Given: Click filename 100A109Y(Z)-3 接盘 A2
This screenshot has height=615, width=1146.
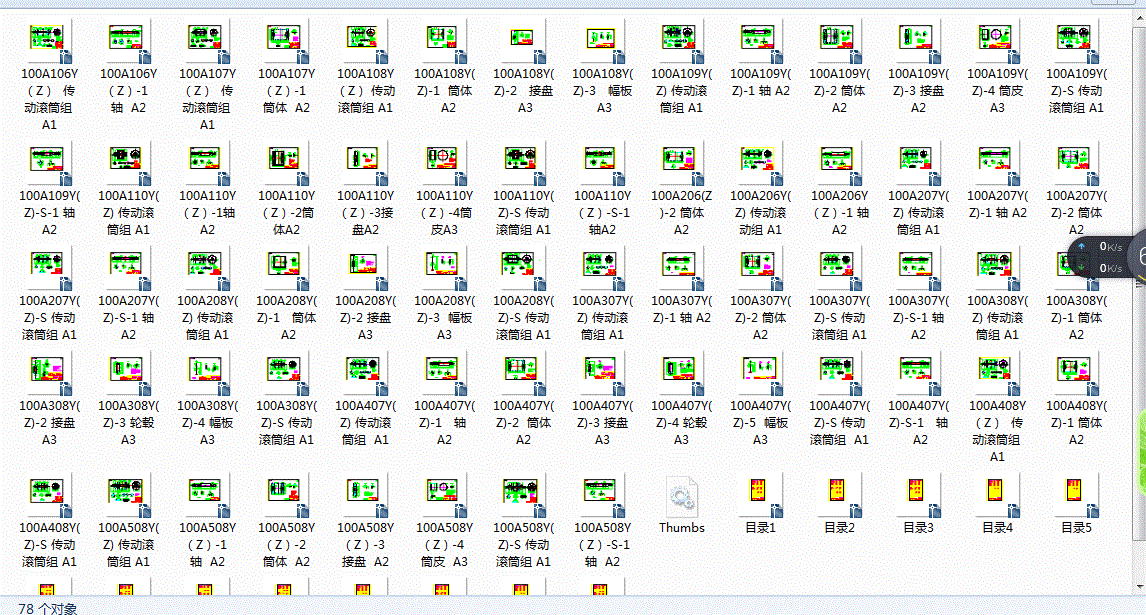Looking at the screenshot, I should [918, 91].
